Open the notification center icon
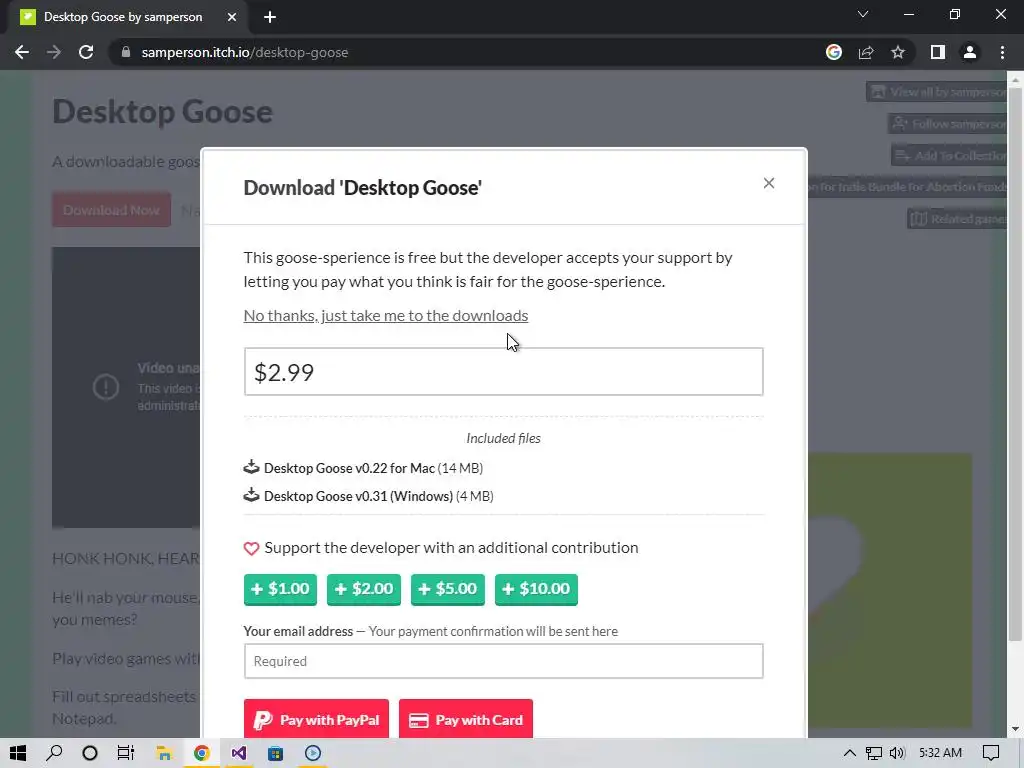The image size is (1024, 768). (x=991, y=753)
